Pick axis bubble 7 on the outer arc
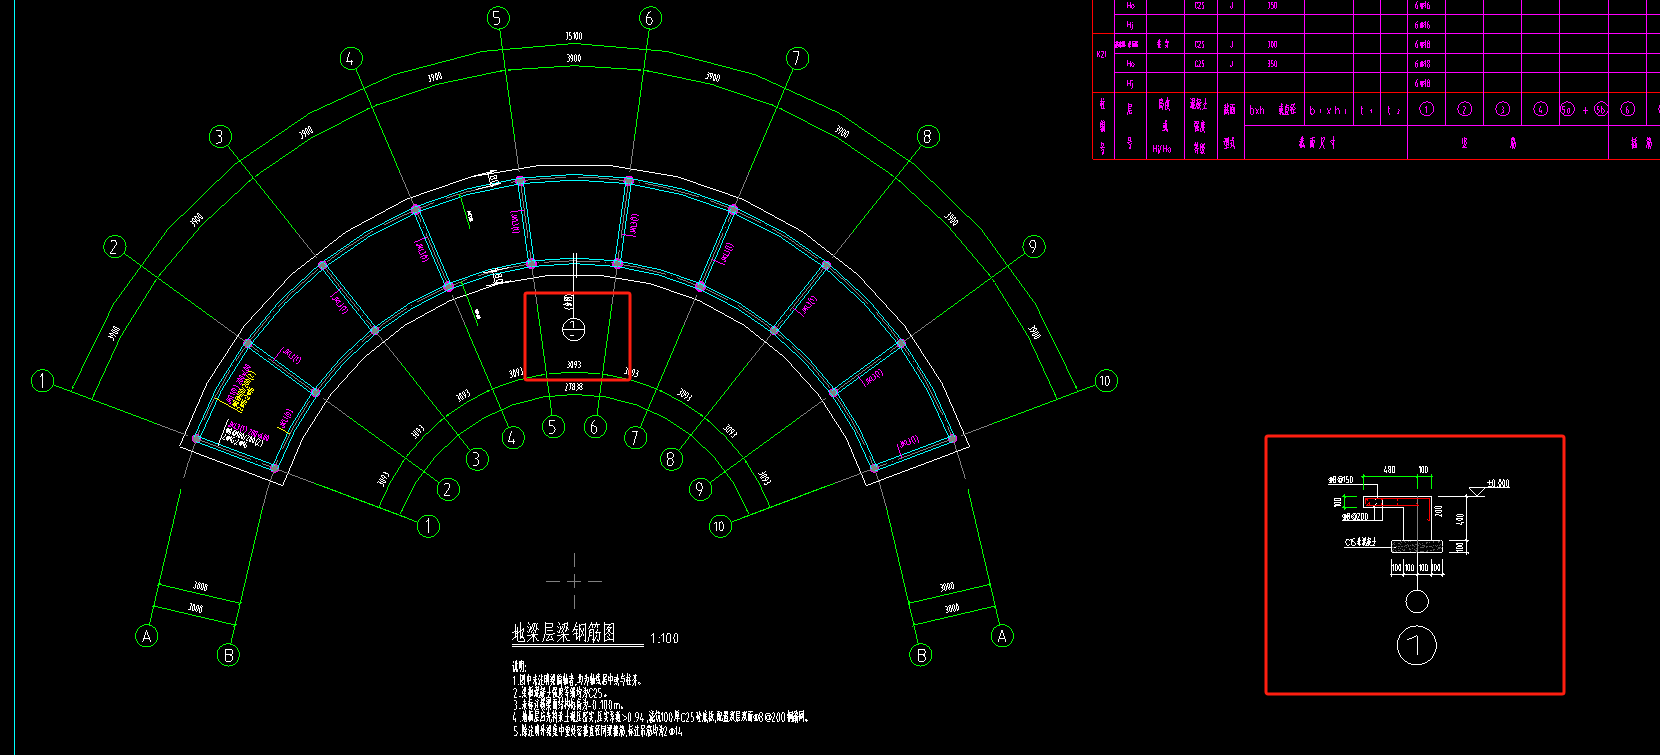The width and height of the screenshot is (1660, 755). point(797,58)
